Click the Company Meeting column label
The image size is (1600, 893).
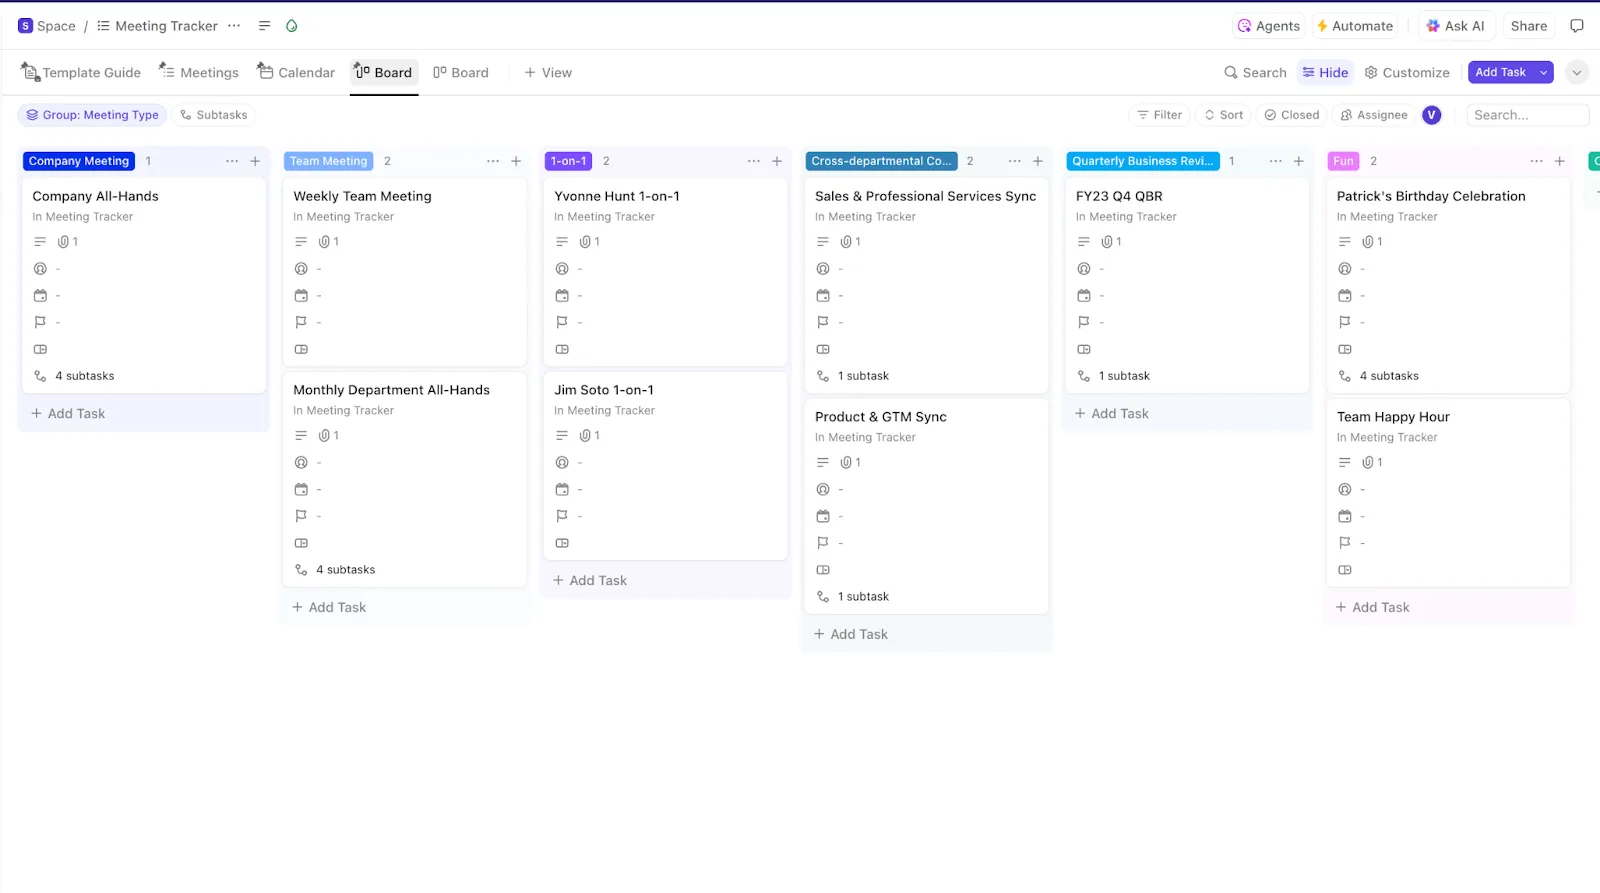click(79, 161)
